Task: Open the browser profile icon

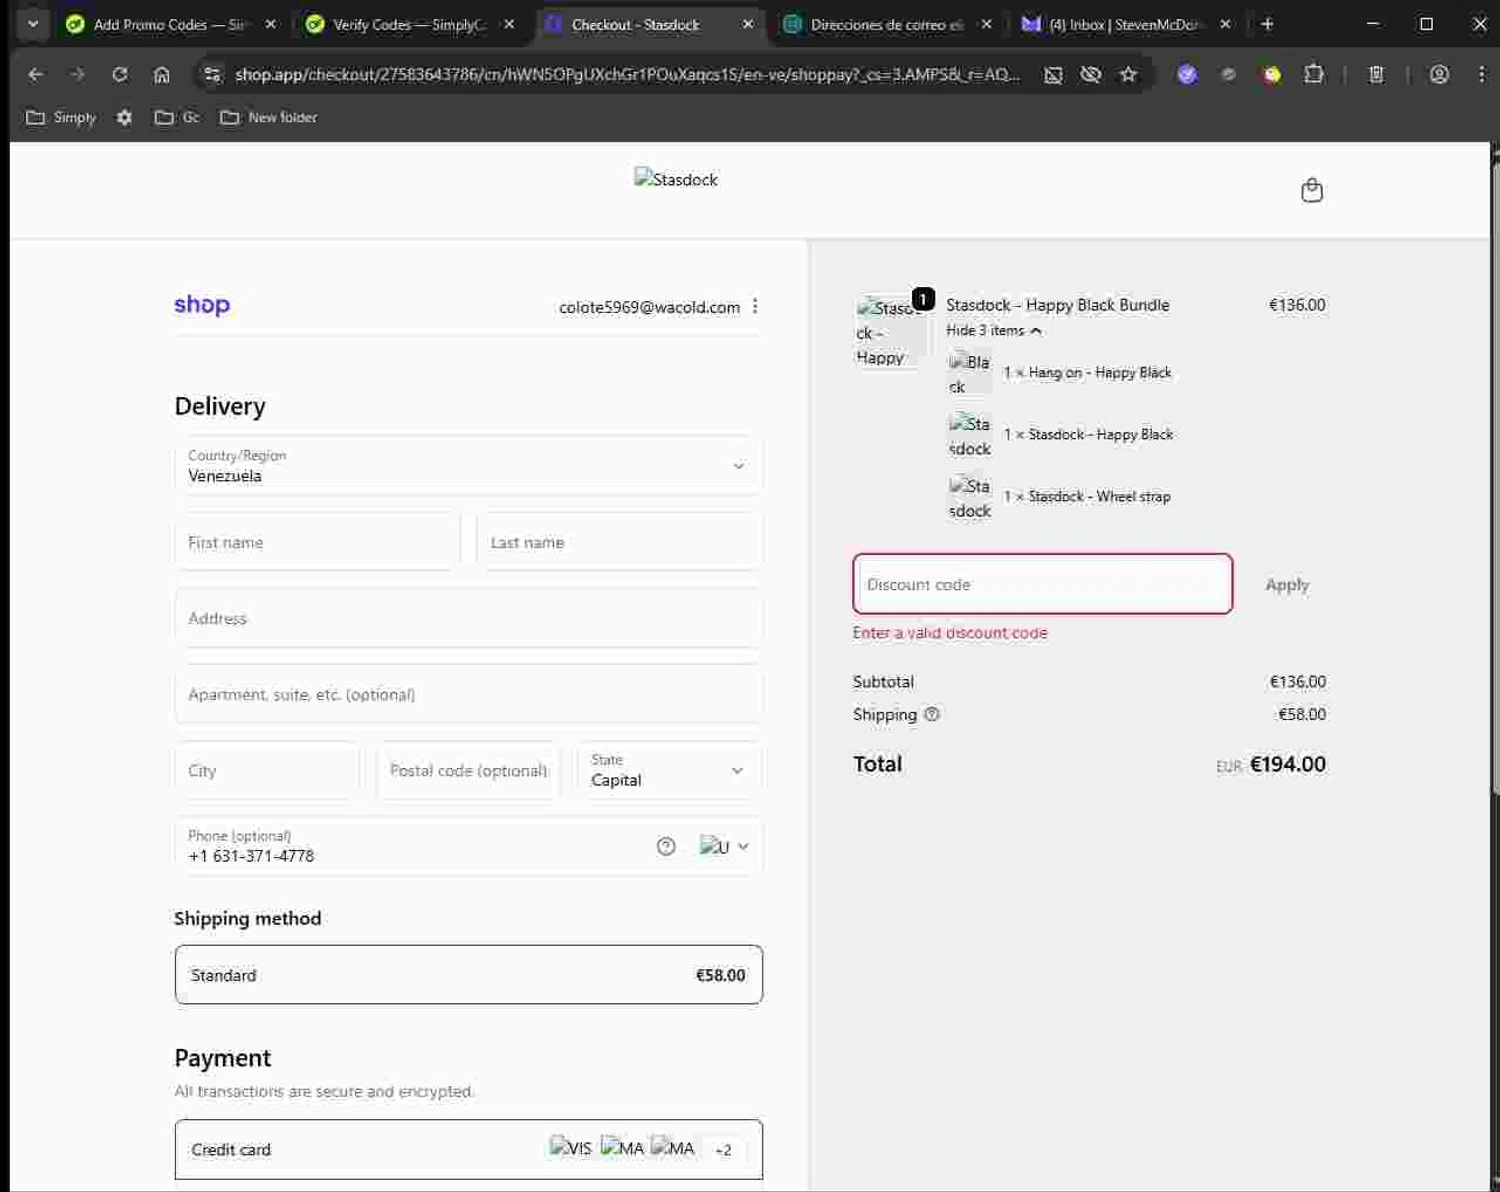Action: (1439, 74)
